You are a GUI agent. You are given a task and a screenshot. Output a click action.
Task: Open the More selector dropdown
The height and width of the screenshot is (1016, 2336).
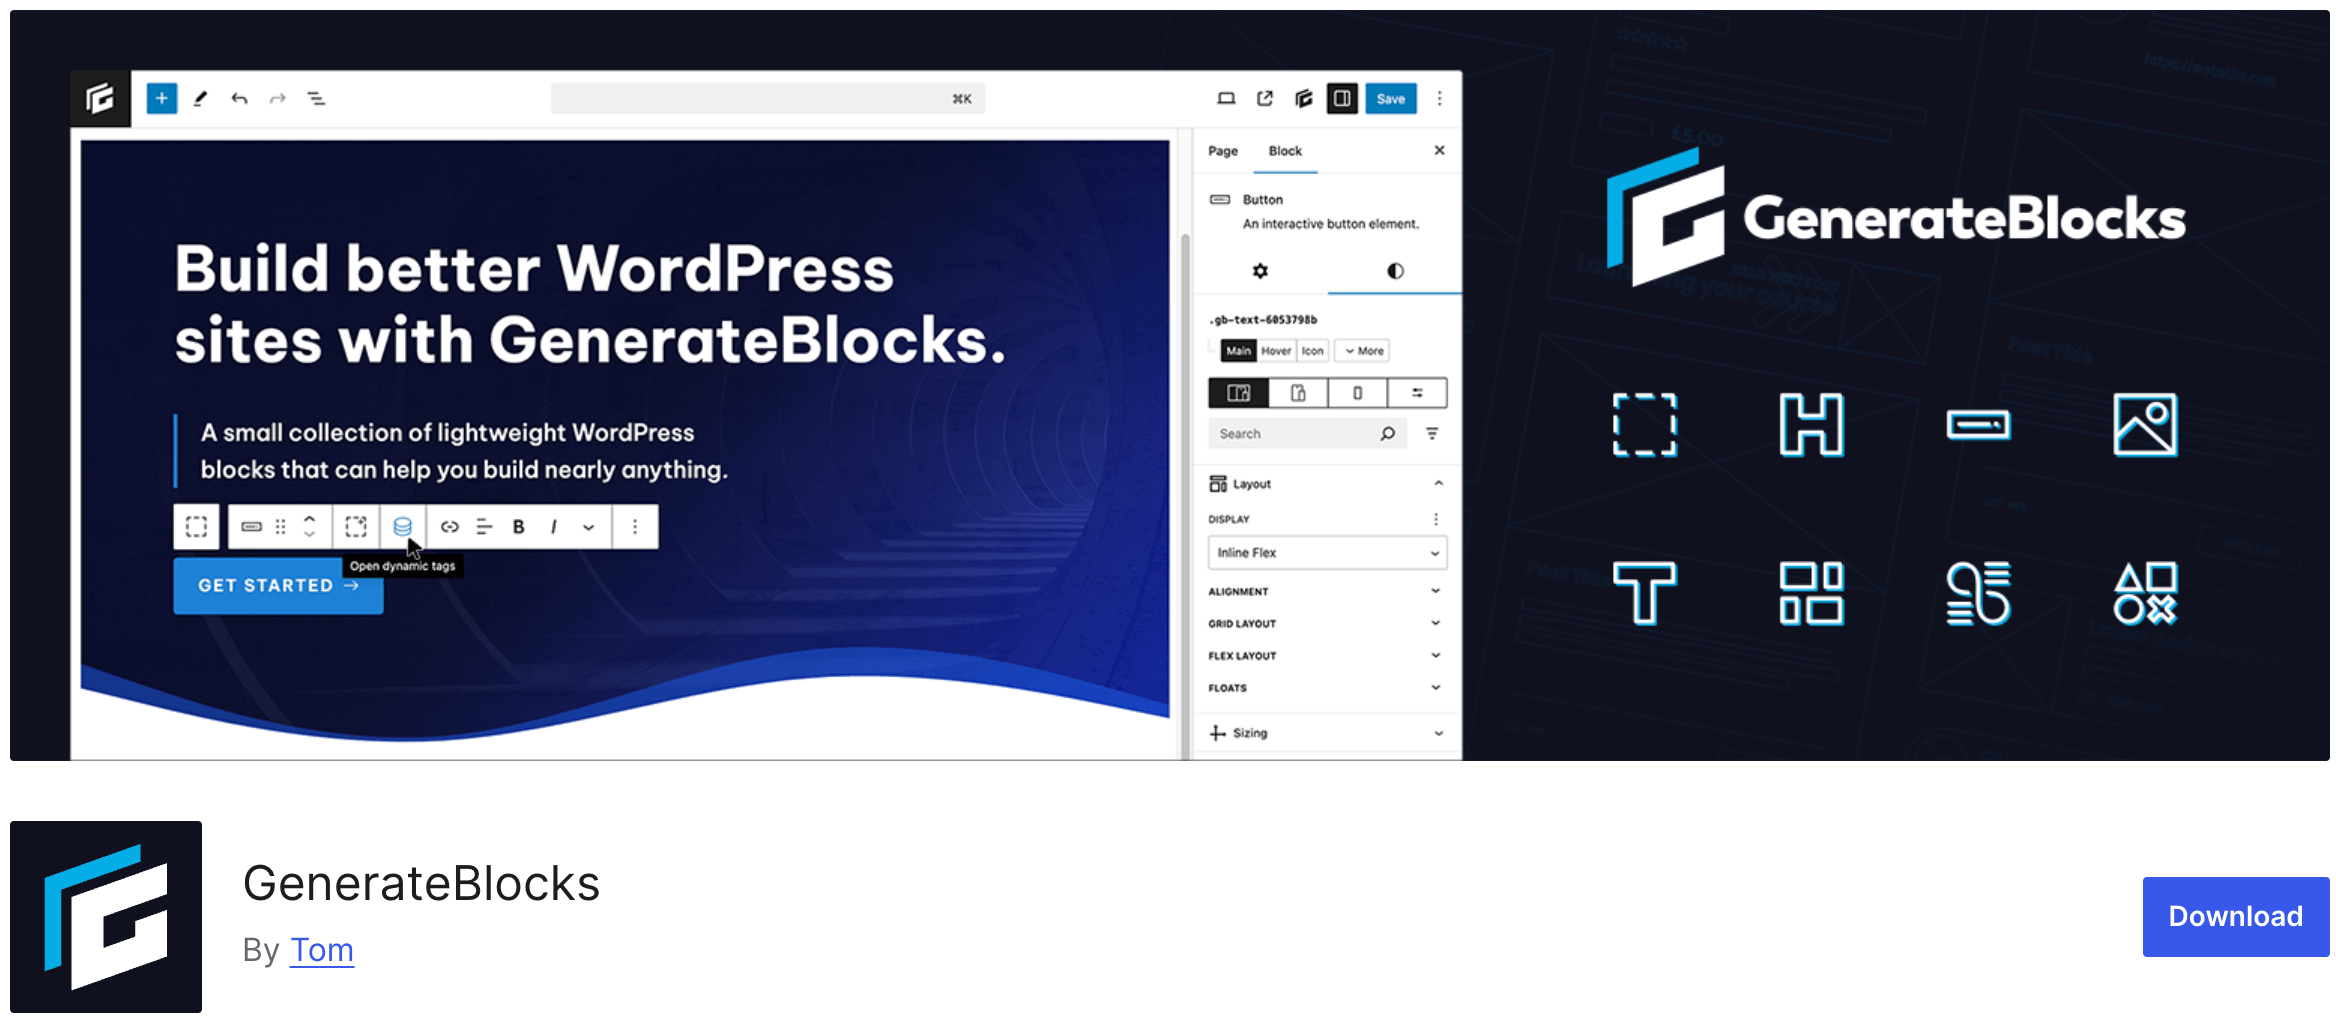click(x=1362, y=351)
